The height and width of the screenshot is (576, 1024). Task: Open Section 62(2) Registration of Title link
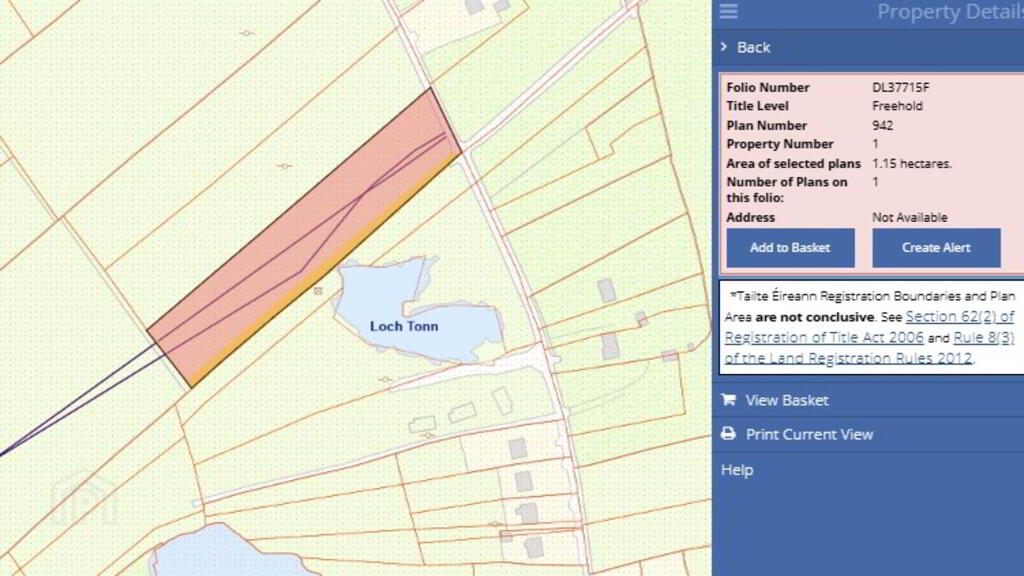(x=869, y=327)
